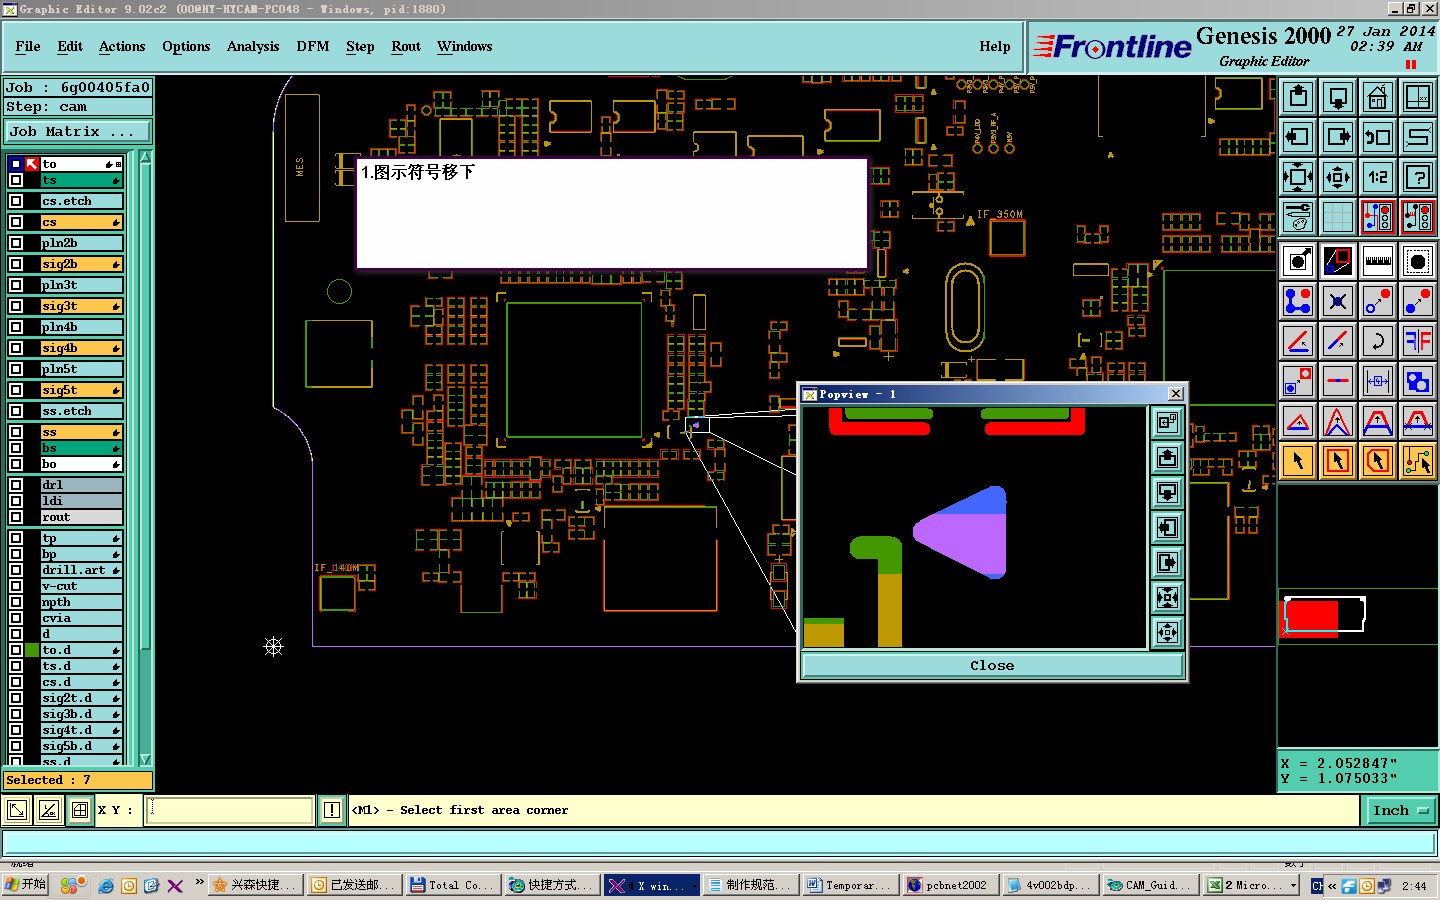This screenshot has height=900, width=1440.
Task: Click the question mark help icon
Action: click(x=1418, y=177)
